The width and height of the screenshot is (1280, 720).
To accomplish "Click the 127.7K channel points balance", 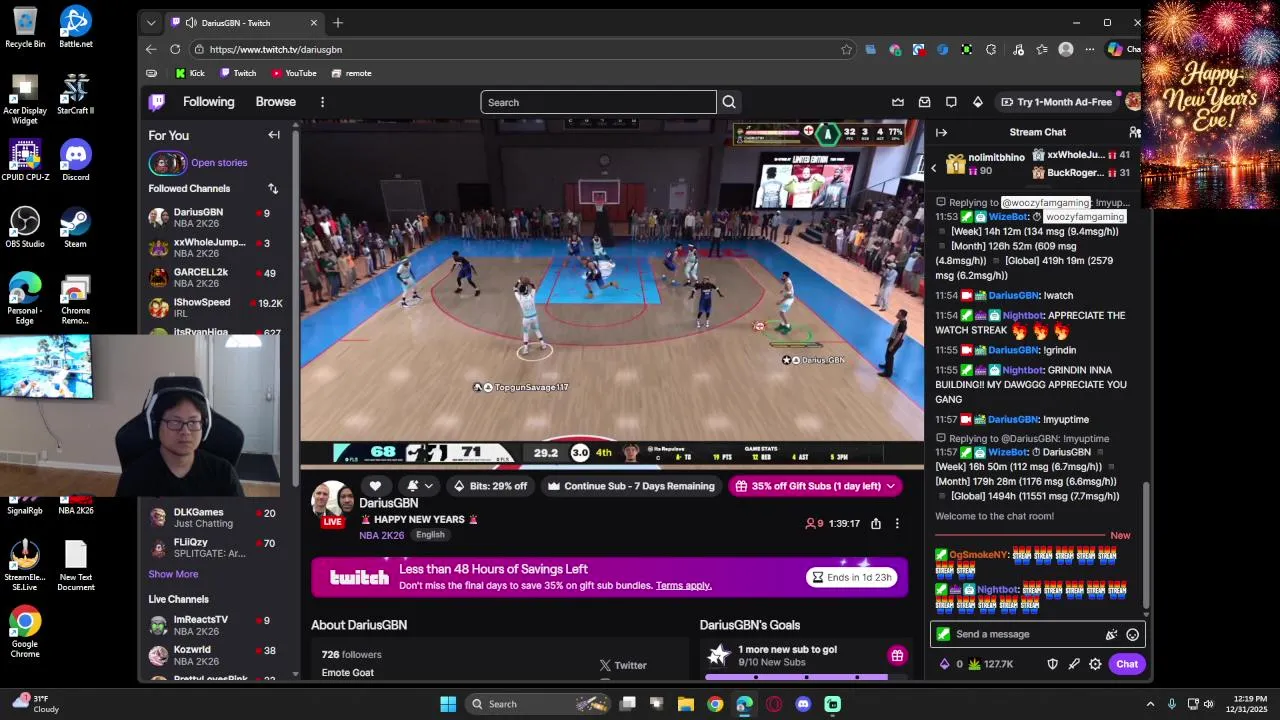I will tap(990, 664).
